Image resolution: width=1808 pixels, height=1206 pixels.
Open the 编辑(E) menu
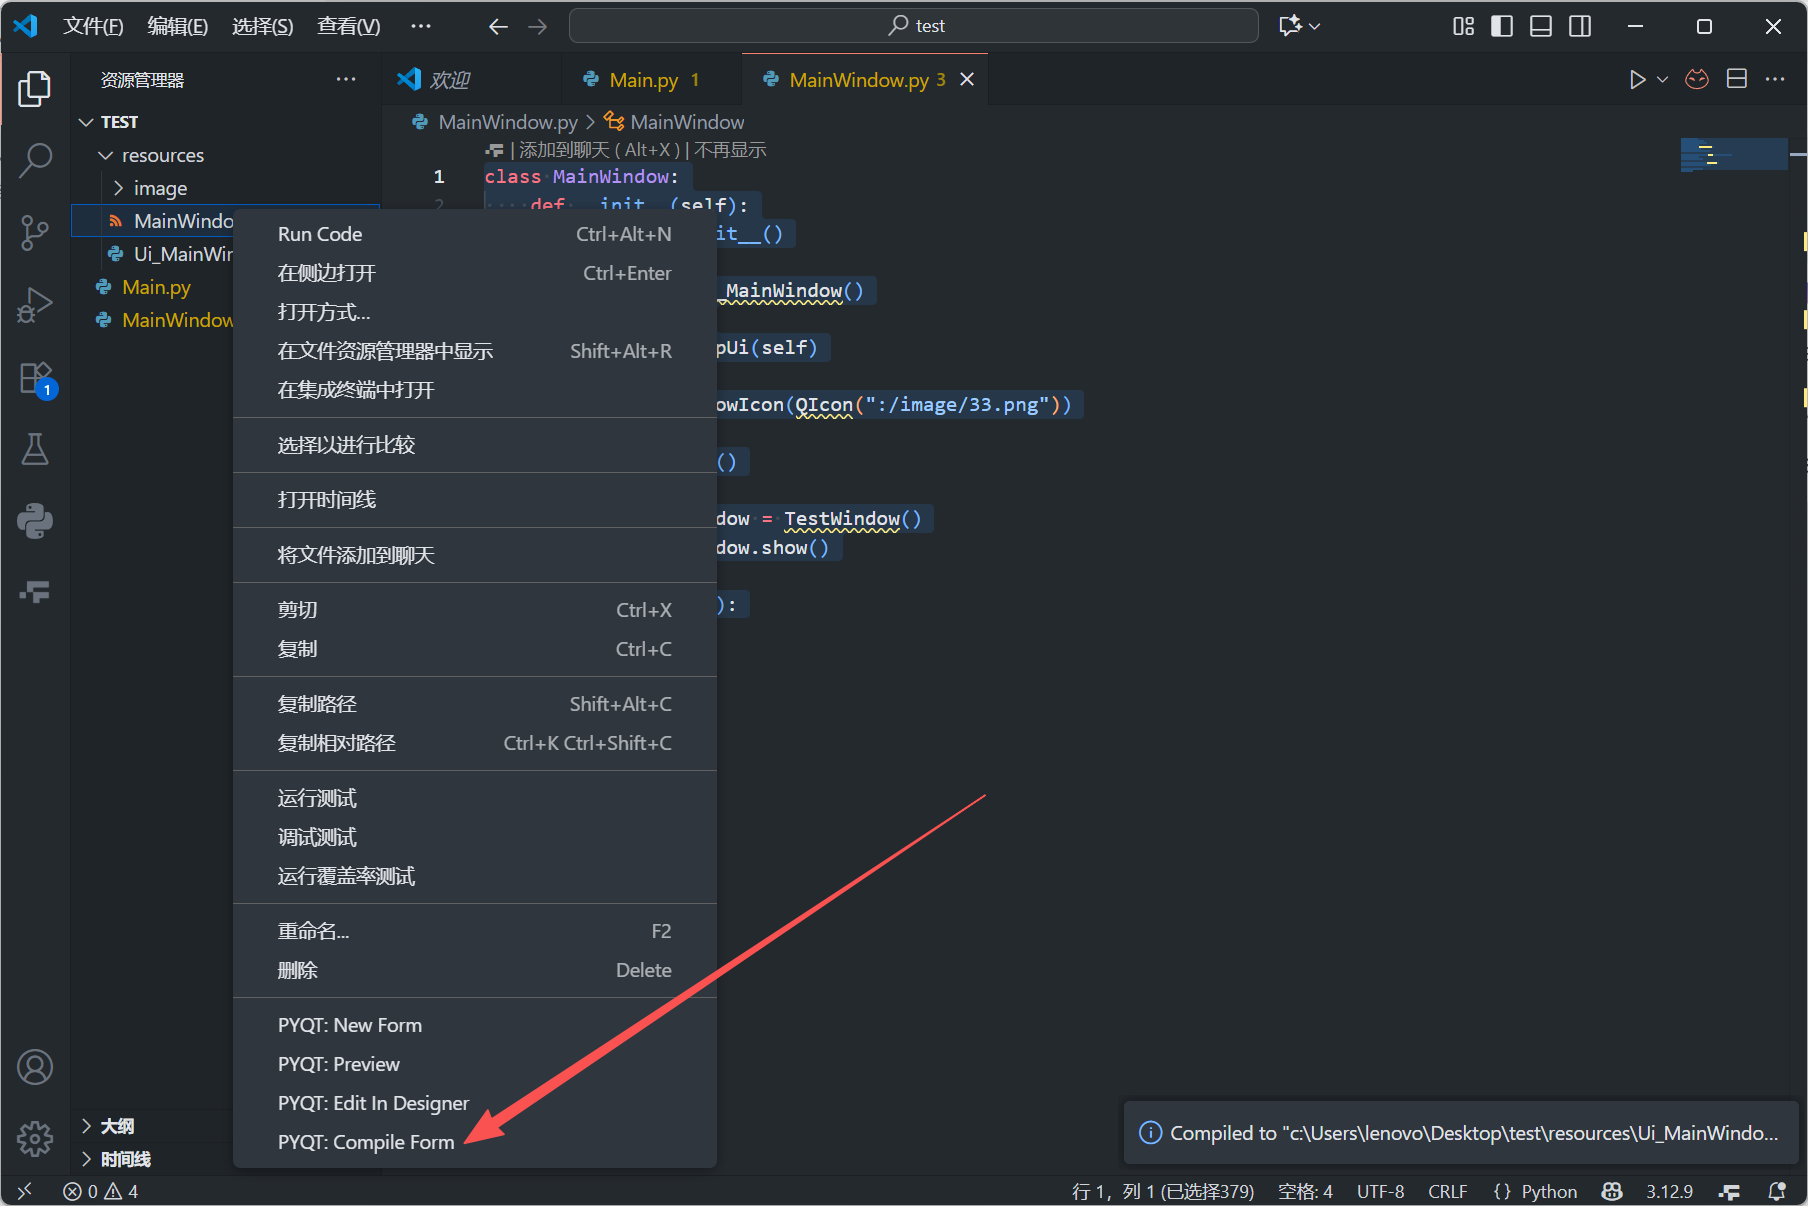tap(178, 26)
